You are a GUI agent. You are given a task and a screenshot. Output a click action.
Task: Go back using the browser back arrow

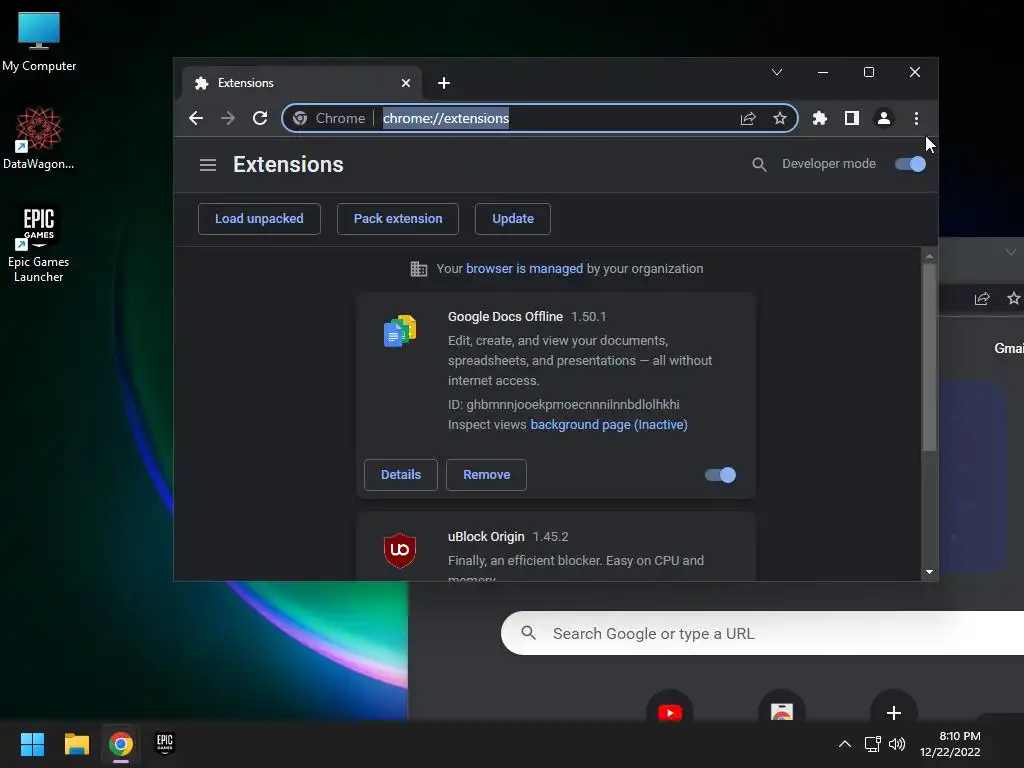[195, 118]
